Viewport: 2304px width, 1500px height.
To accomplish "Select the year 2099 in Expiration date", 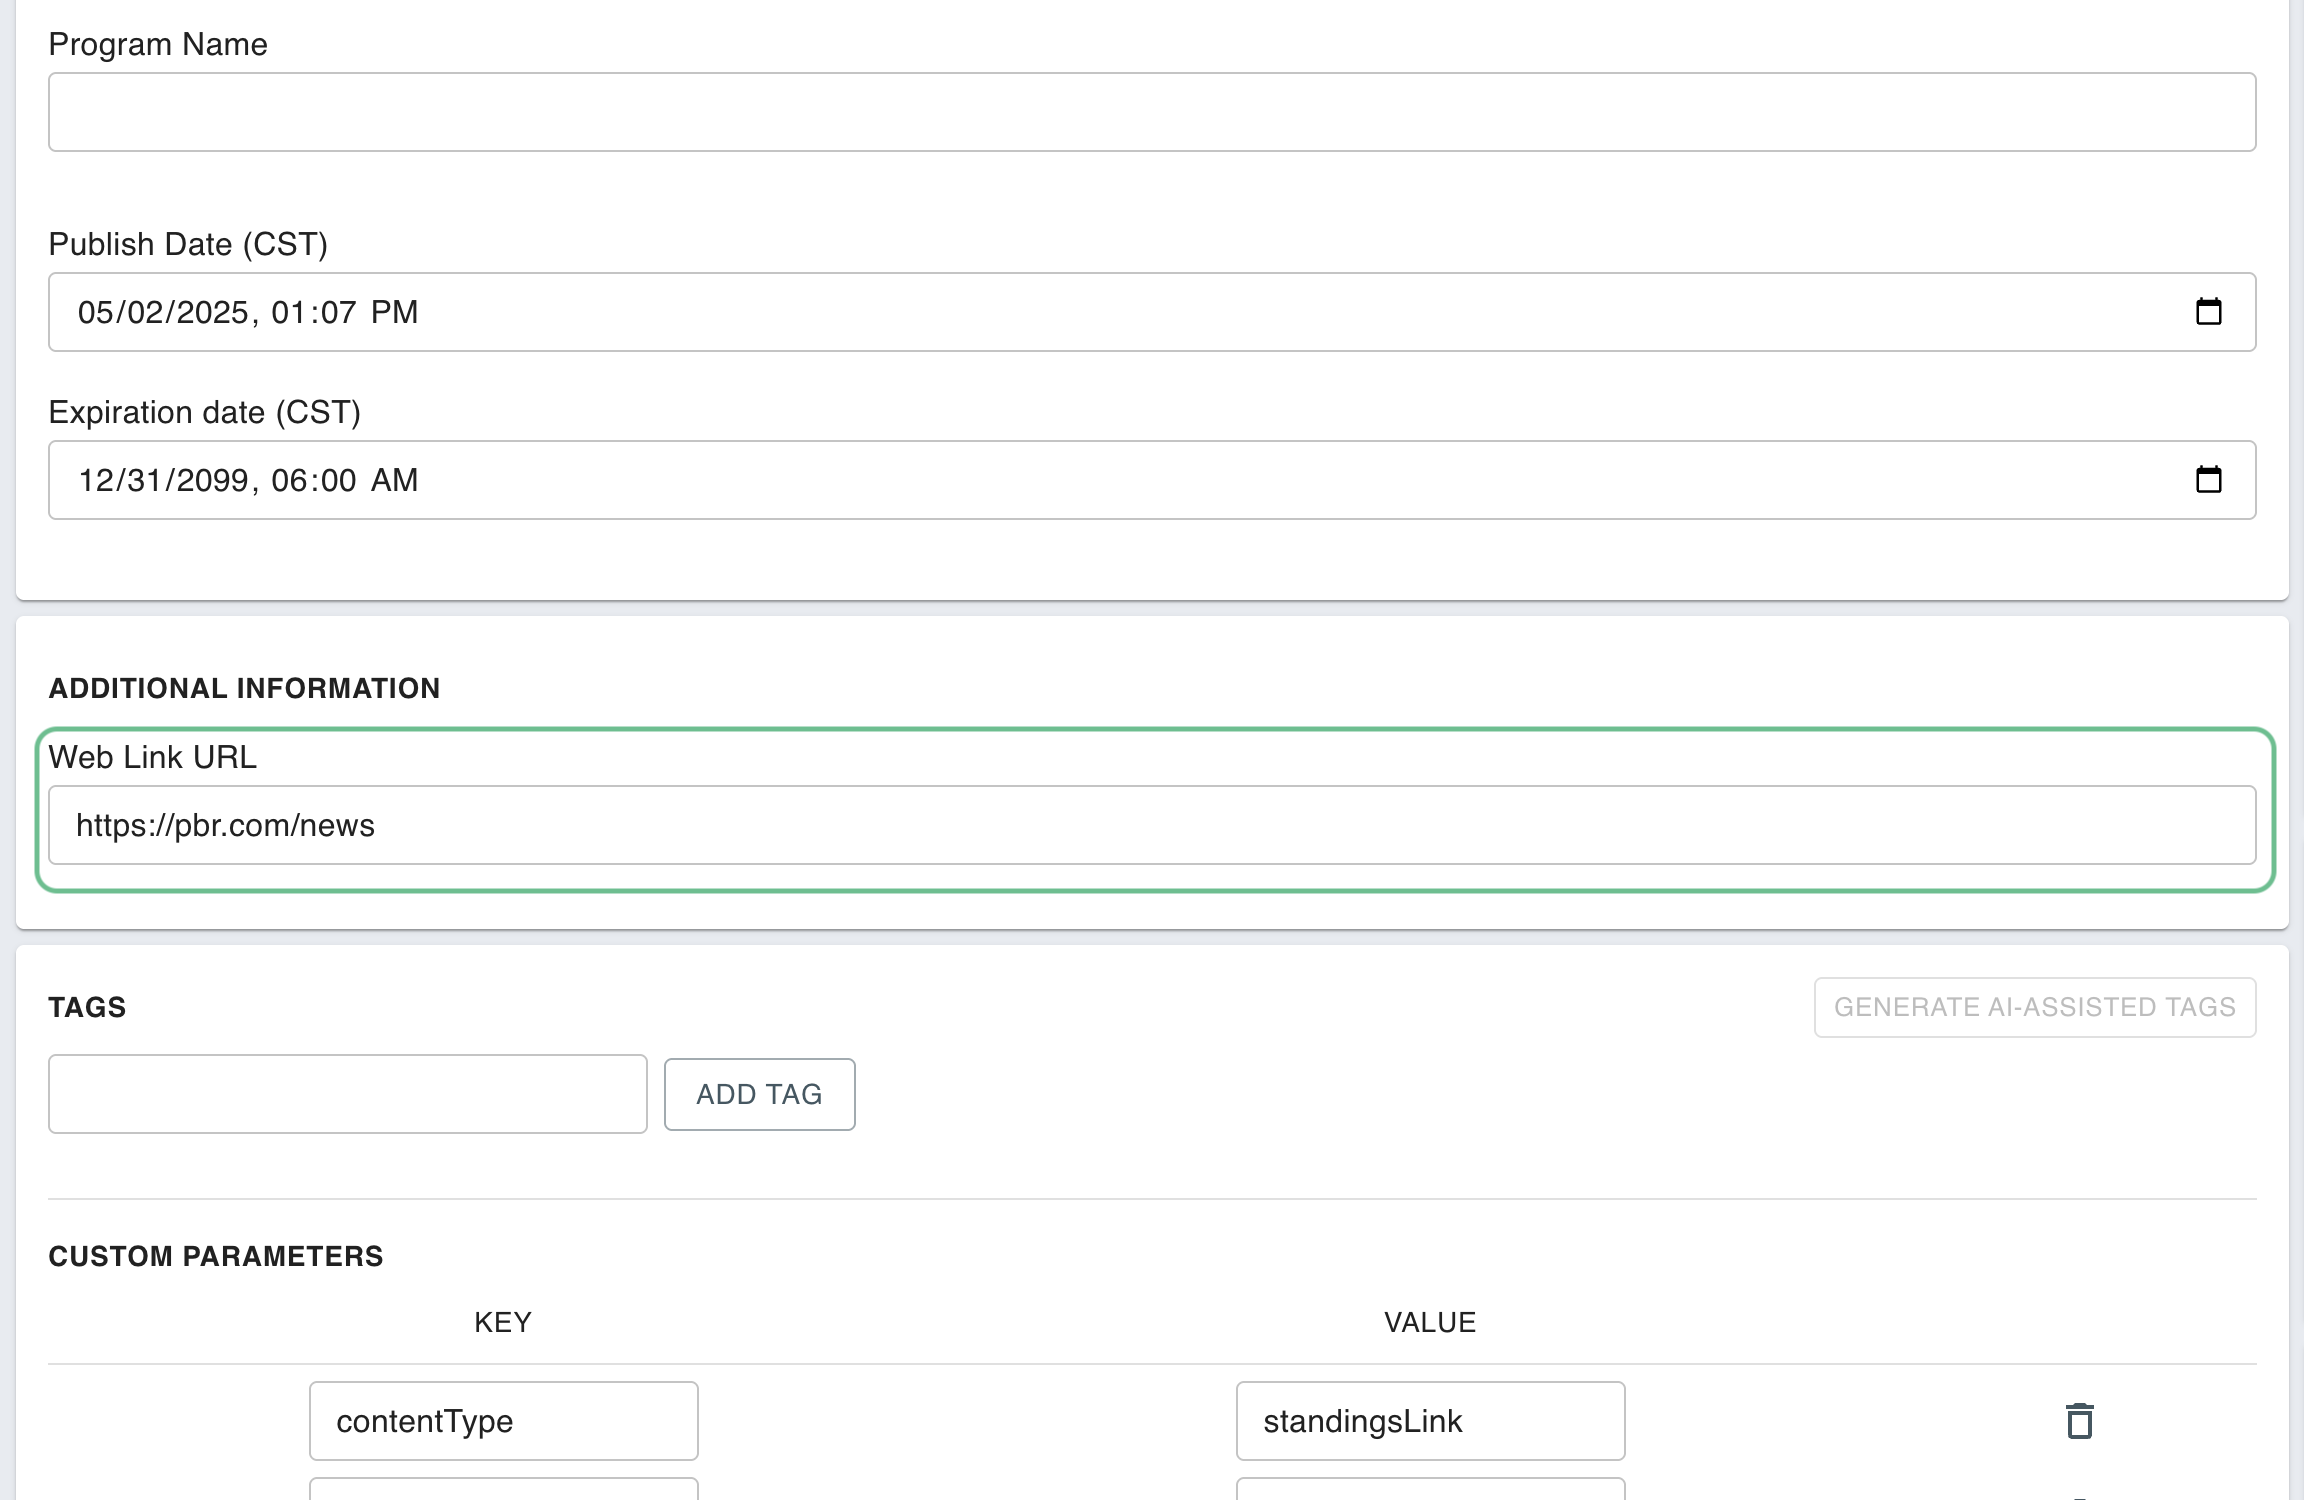I will 212,480.
